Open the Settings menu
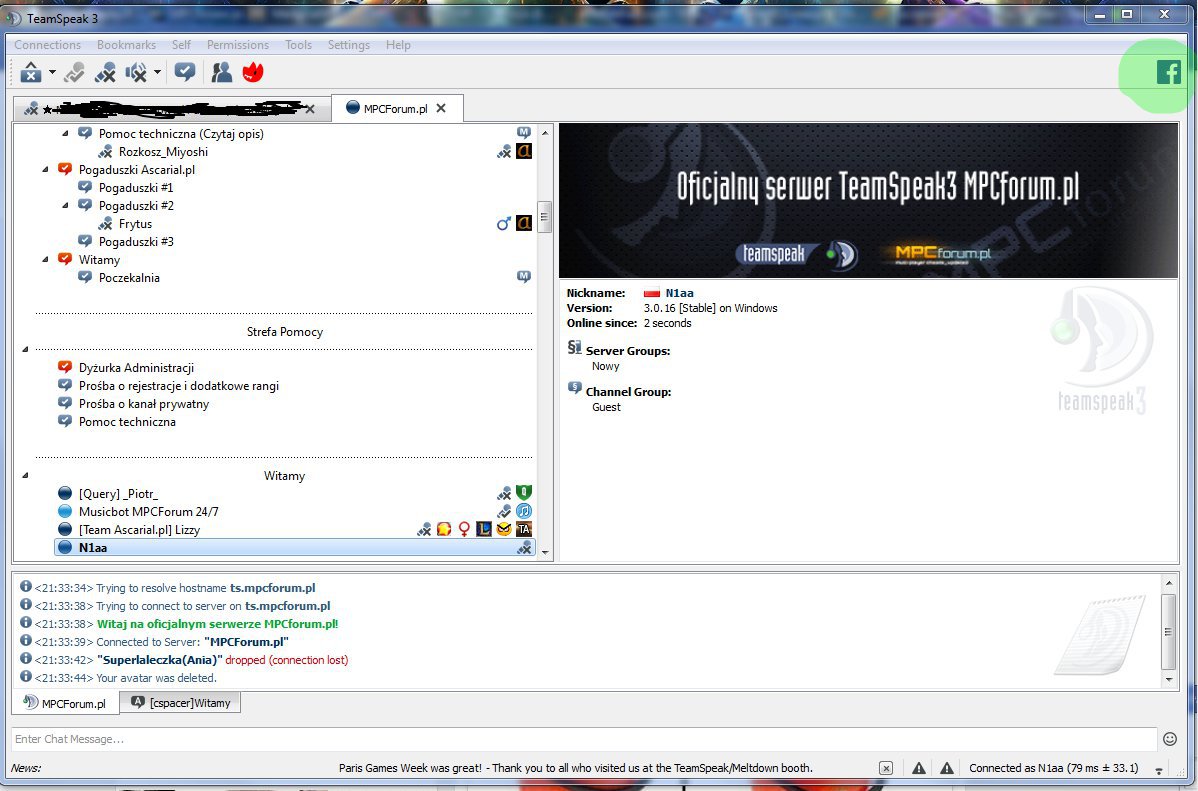 tap(348, 45)
